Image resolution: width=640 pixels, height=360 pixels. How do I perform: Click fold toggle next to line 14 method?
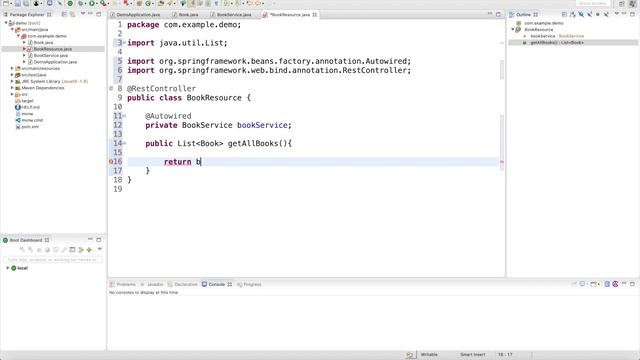click(124, 143)
